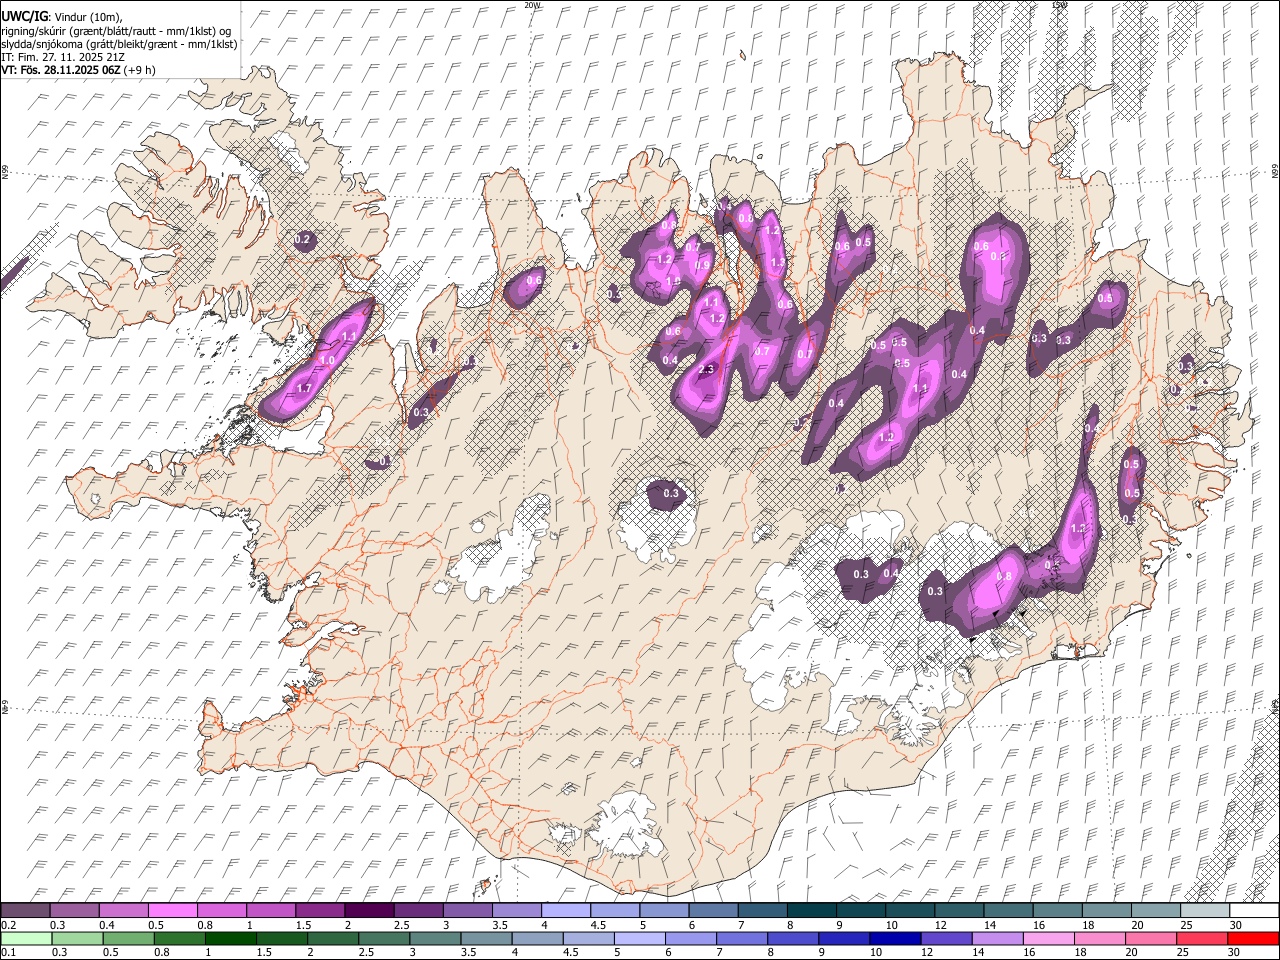
Task: Pick violet rain swatch between 12 and 14
Action: pyautogui.click(x=947, y=938)
